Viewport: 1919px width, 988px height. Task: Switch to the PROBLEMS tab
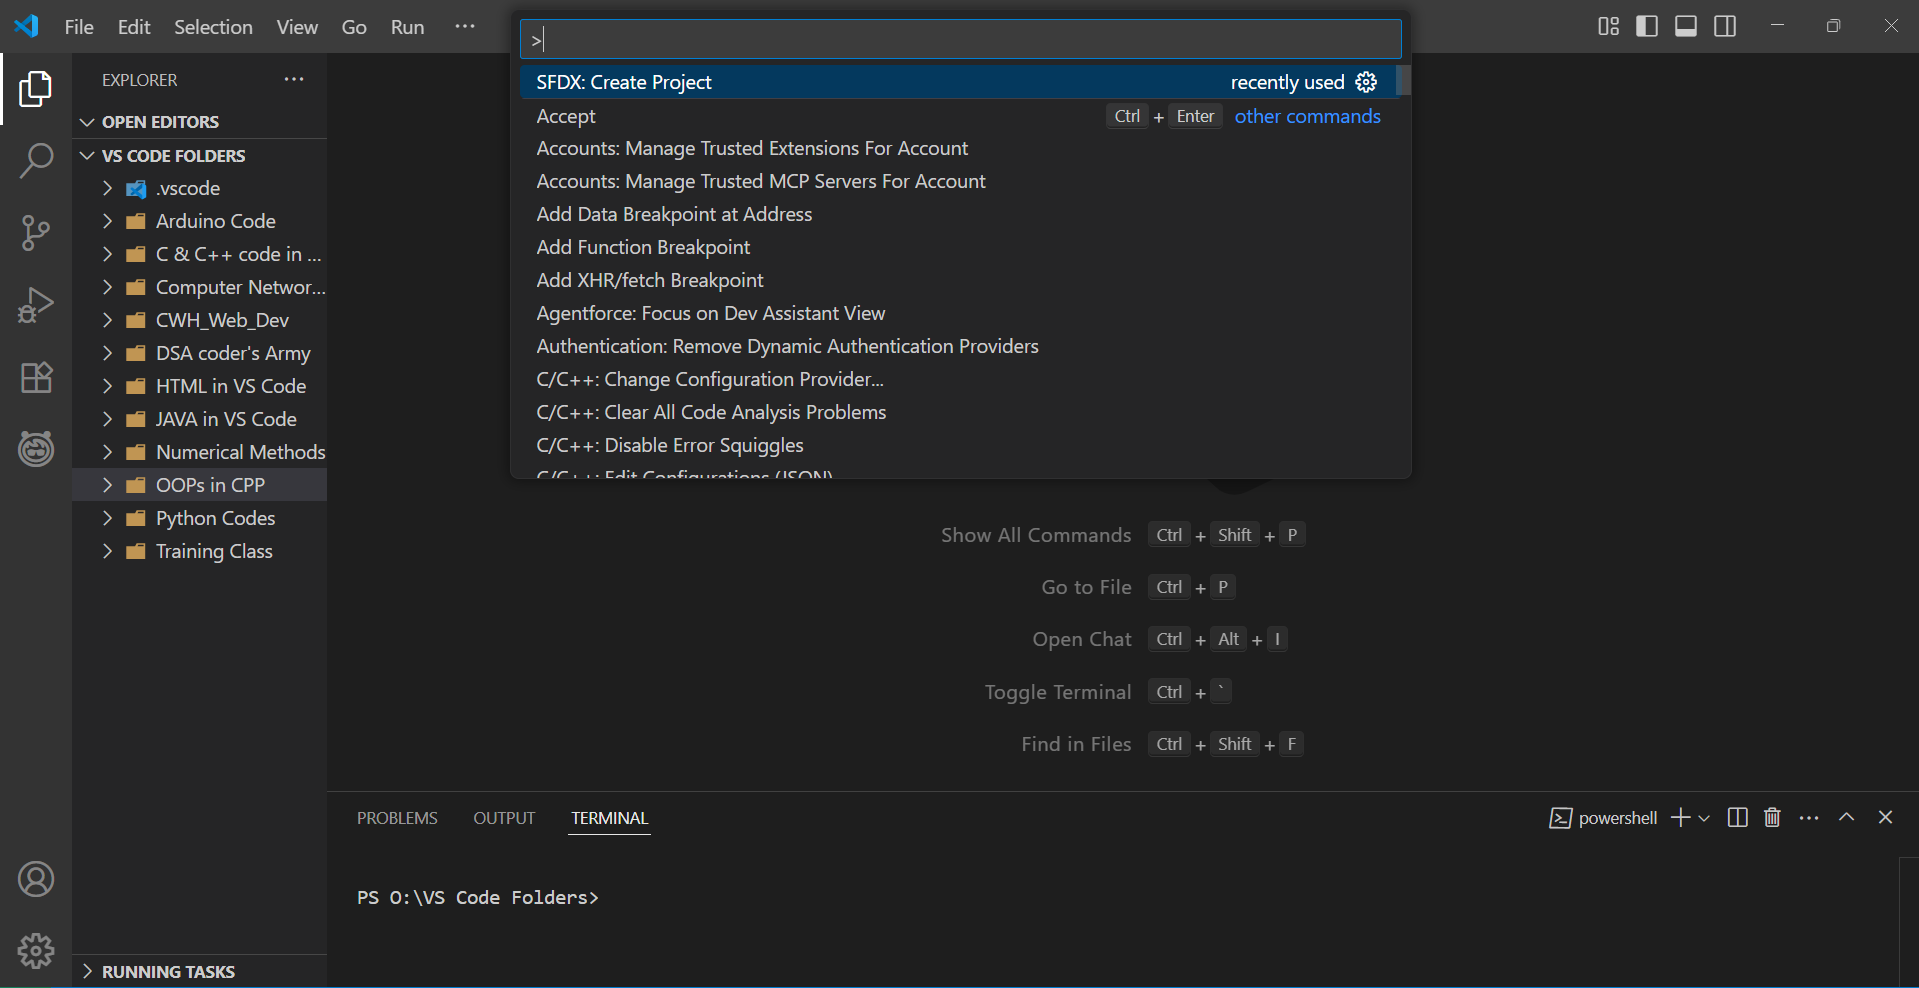coord(397,818)
